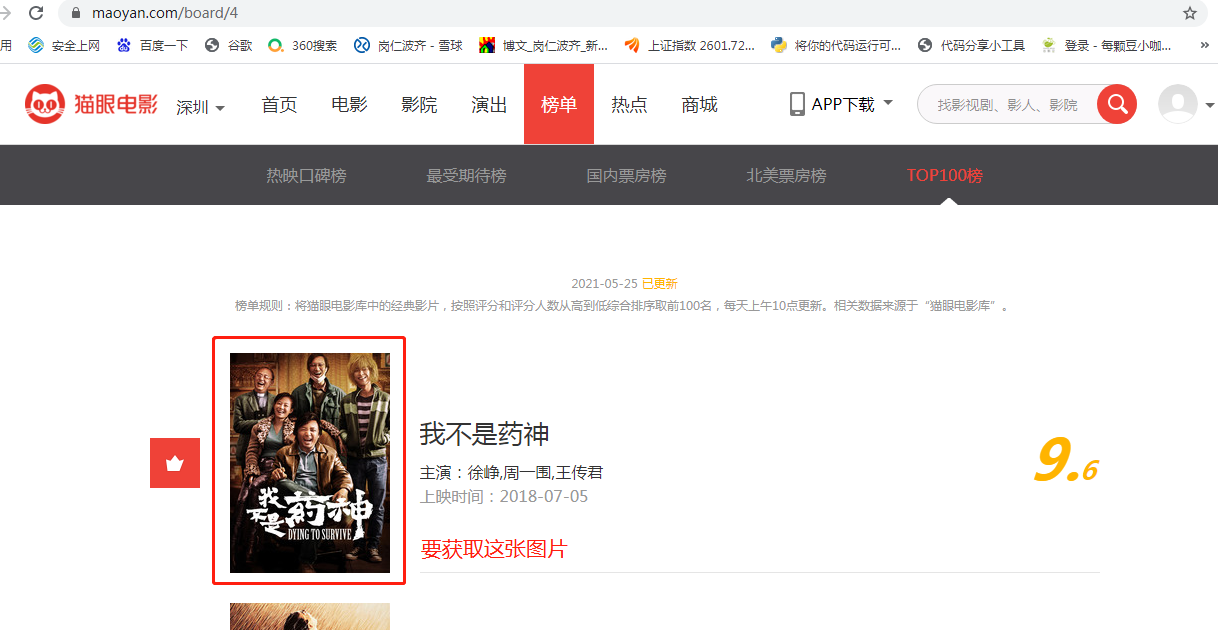1218x630 pixels.
Task: Open the 商城 nav item
Action: (699, 104)
